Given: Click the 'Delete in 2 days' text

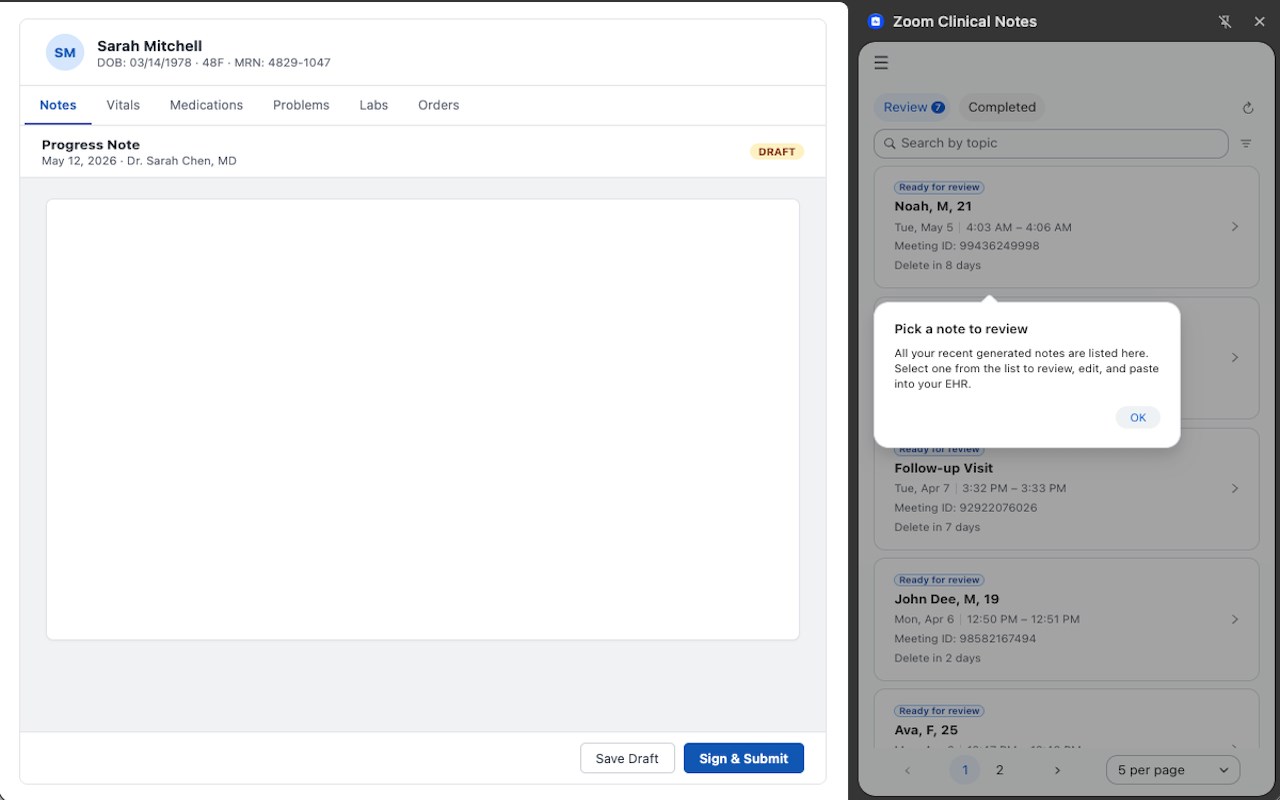Looking at the screenshot, I should click(x=937, y=659).
